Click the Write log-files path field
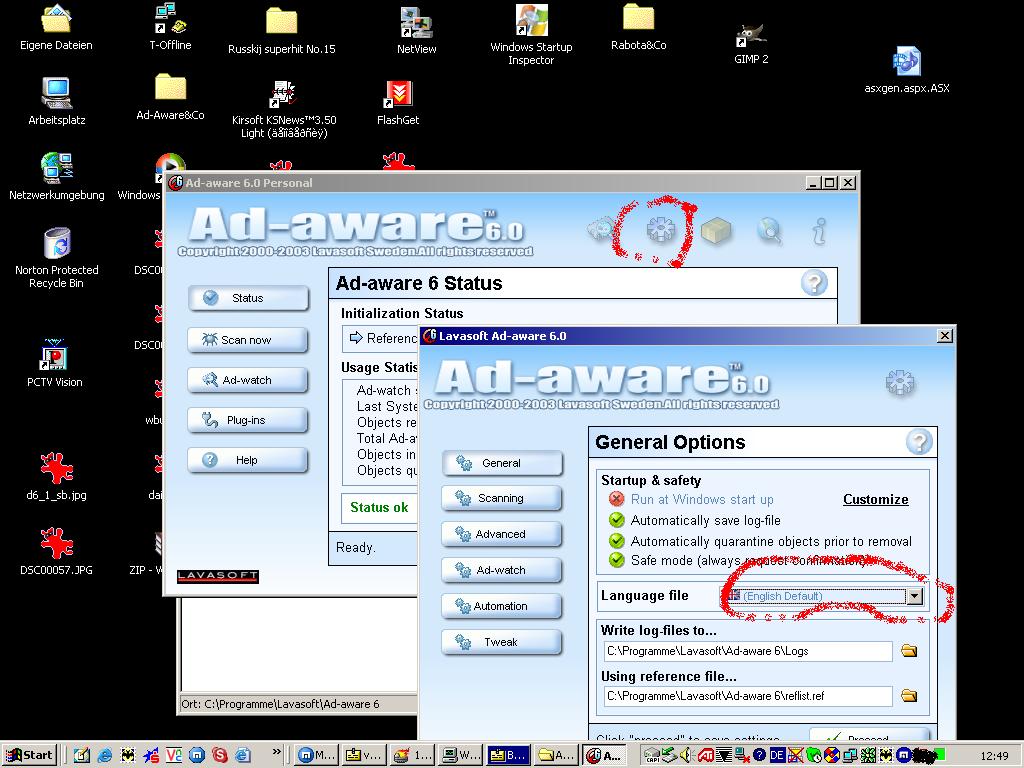This screenshot has width=1024, height=768. 748,651
